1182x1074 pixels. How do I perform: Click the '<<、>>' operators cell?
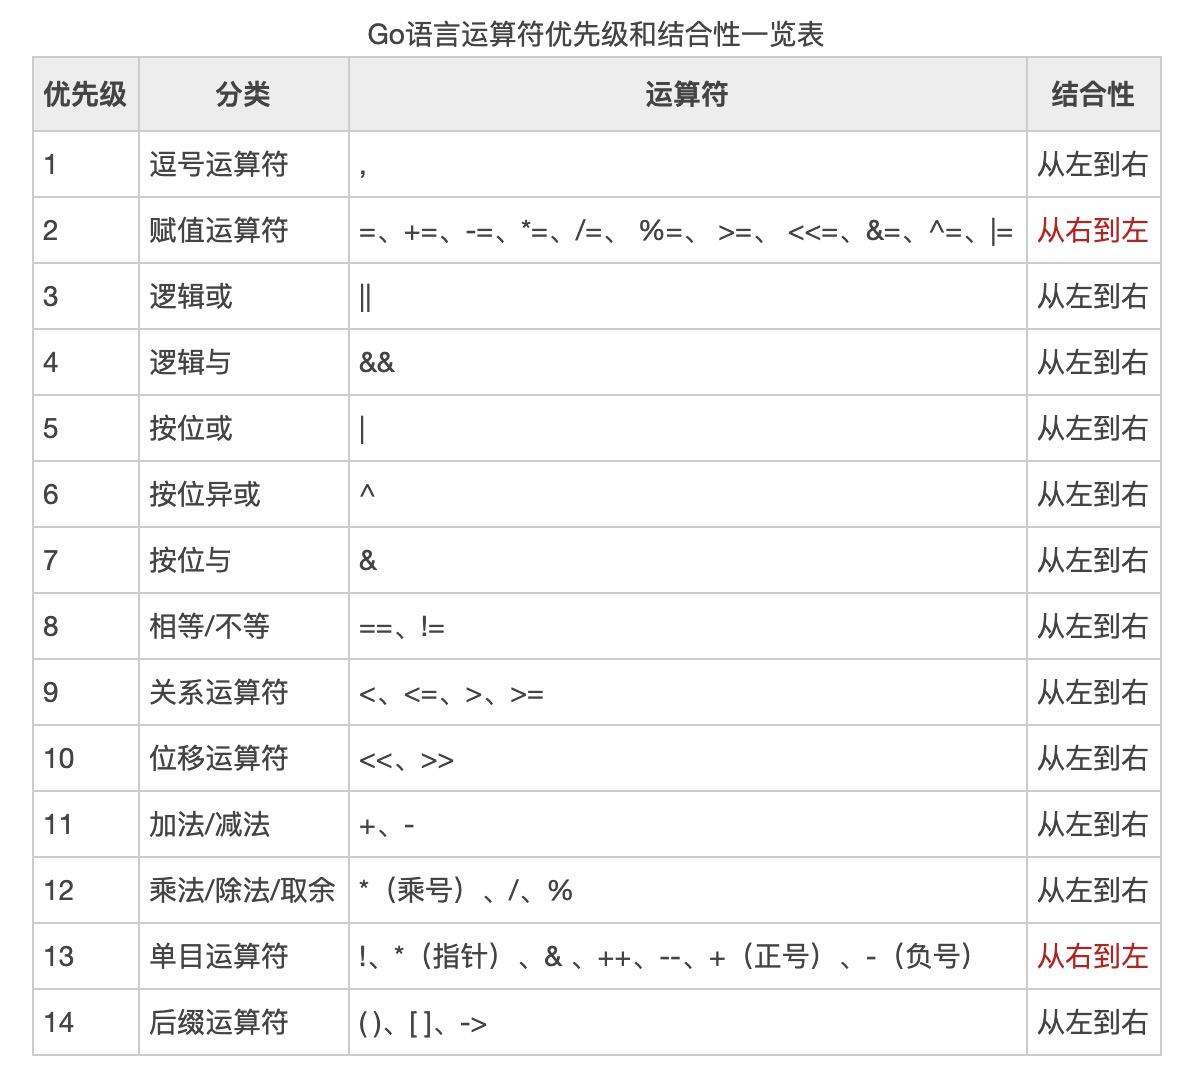[687, 758]
